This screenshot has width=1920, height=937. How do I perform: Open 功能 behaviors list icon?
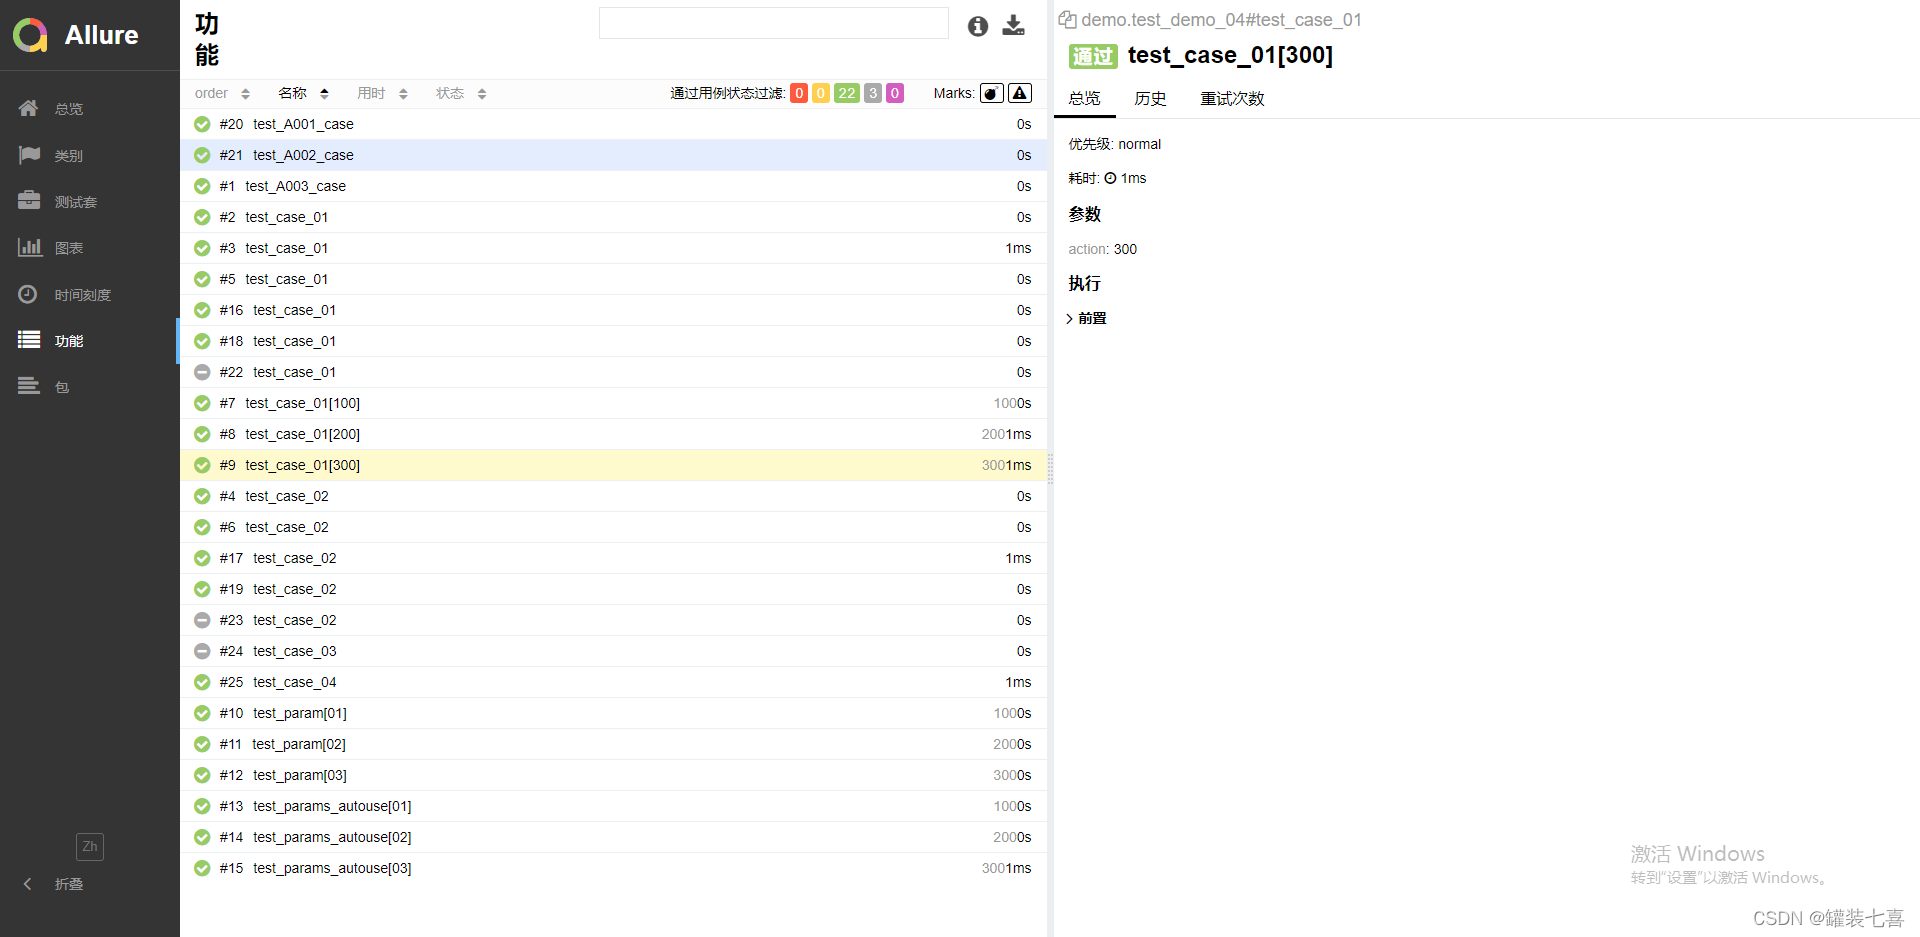29,340
